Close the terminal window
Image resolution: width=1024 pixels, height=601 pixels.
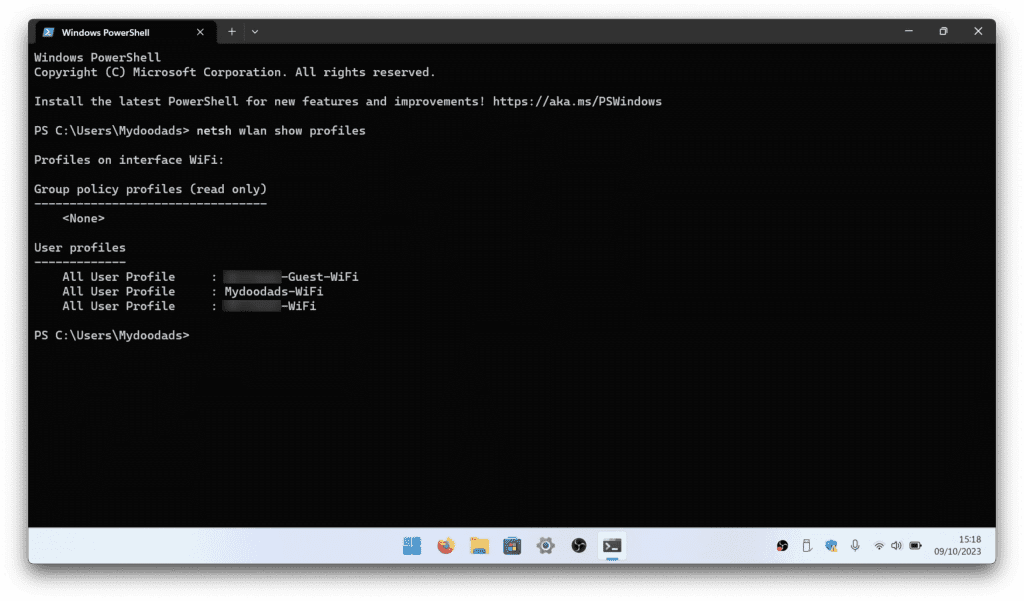pos(978,31)
